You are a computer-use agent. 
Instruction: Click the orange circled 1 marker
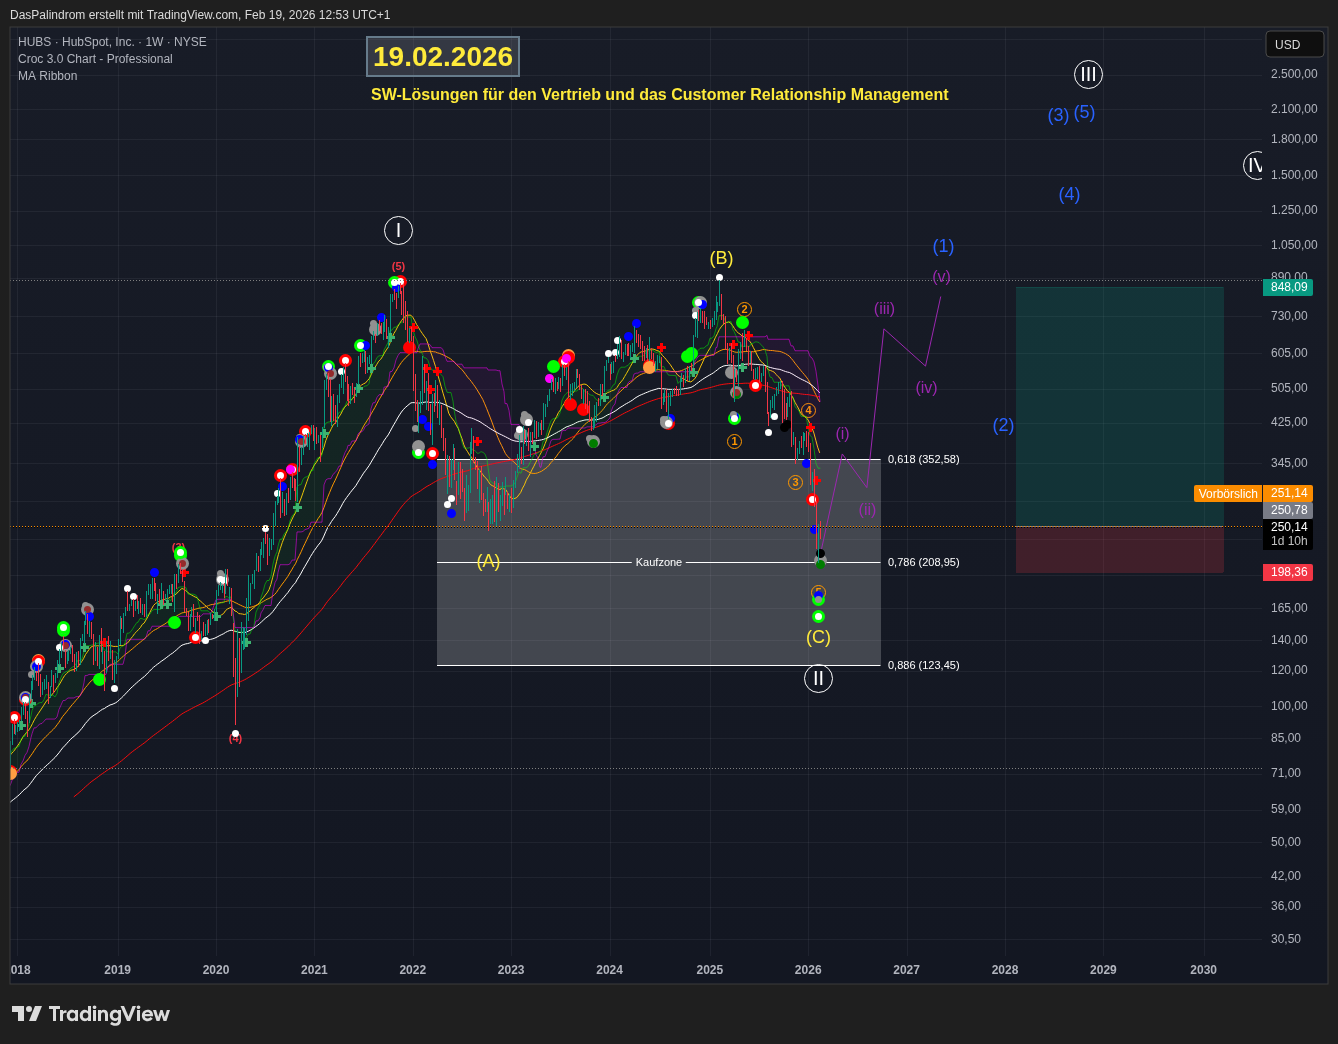click(734, 442)
